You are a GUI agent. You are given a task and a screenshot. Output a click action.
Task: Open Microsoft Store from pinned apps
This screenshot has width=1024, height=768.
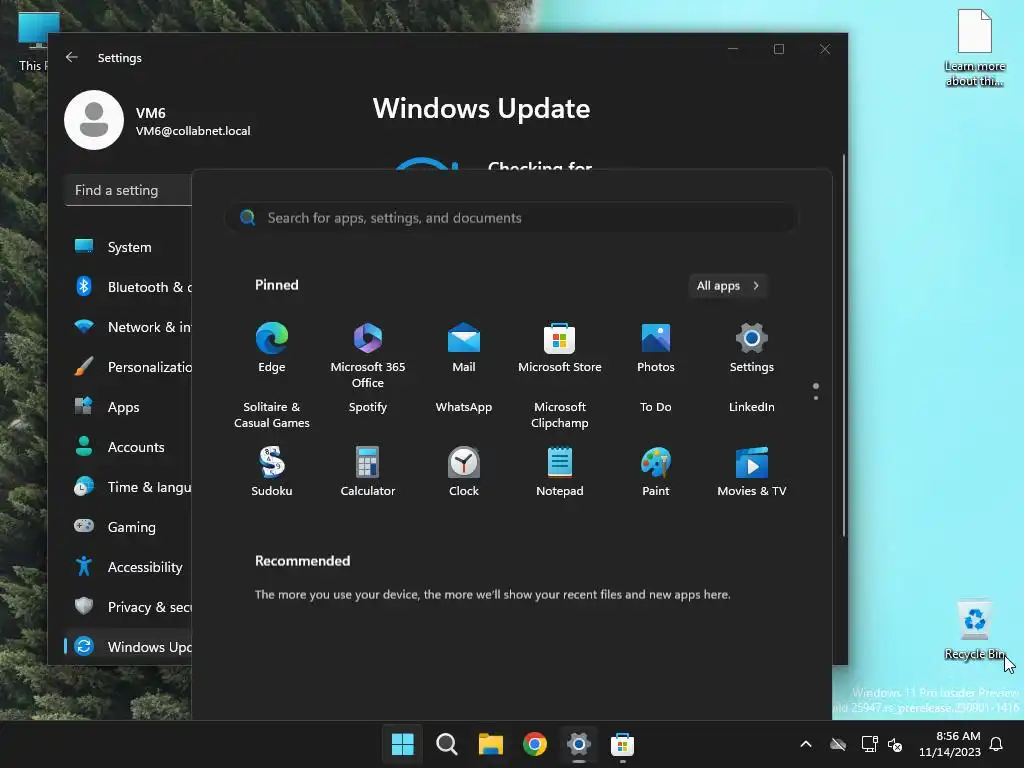560,347
